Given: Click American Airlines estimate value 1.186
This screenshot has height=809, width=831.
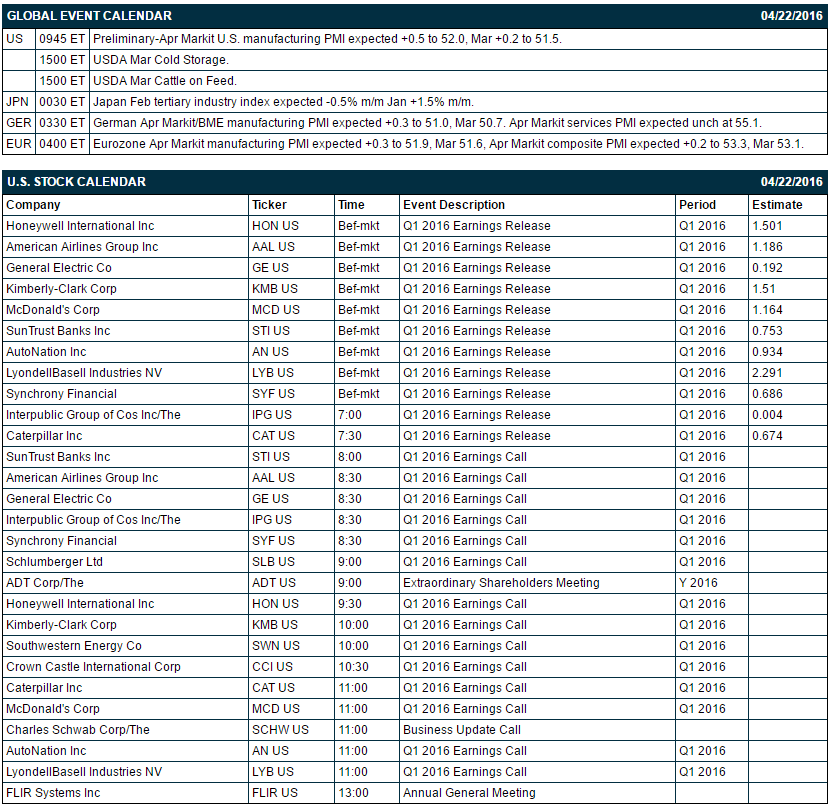Looking at the screenshot, I should [x=767, y=247].
